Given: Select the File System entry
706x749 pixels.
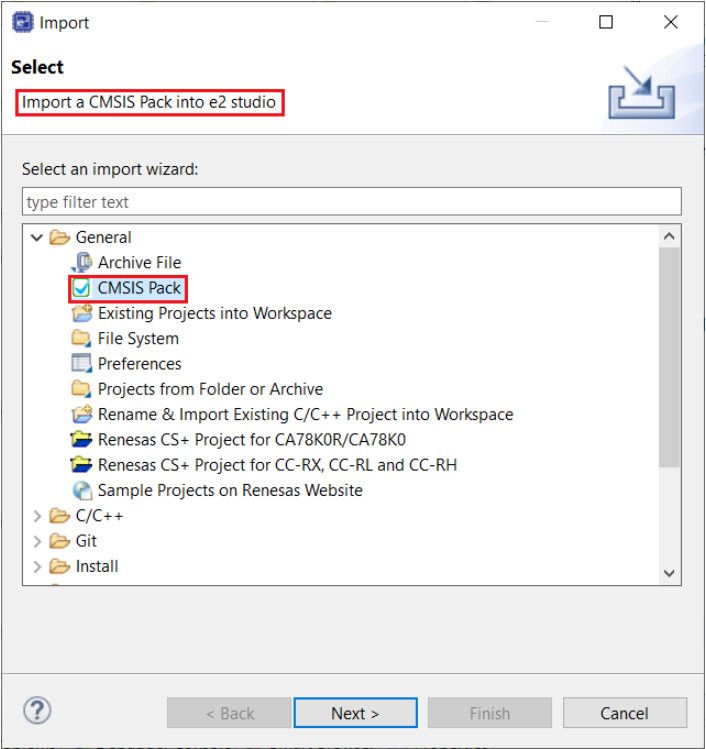Looking at the screenshot, I should click(138, 339).
